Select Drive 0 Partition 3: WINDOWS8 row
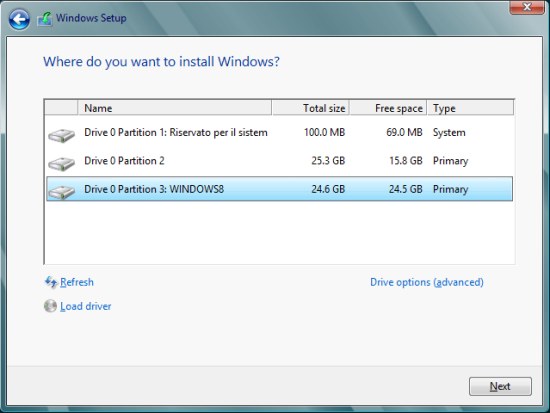Viewport: 550px width, 413px height. (280, 189)
